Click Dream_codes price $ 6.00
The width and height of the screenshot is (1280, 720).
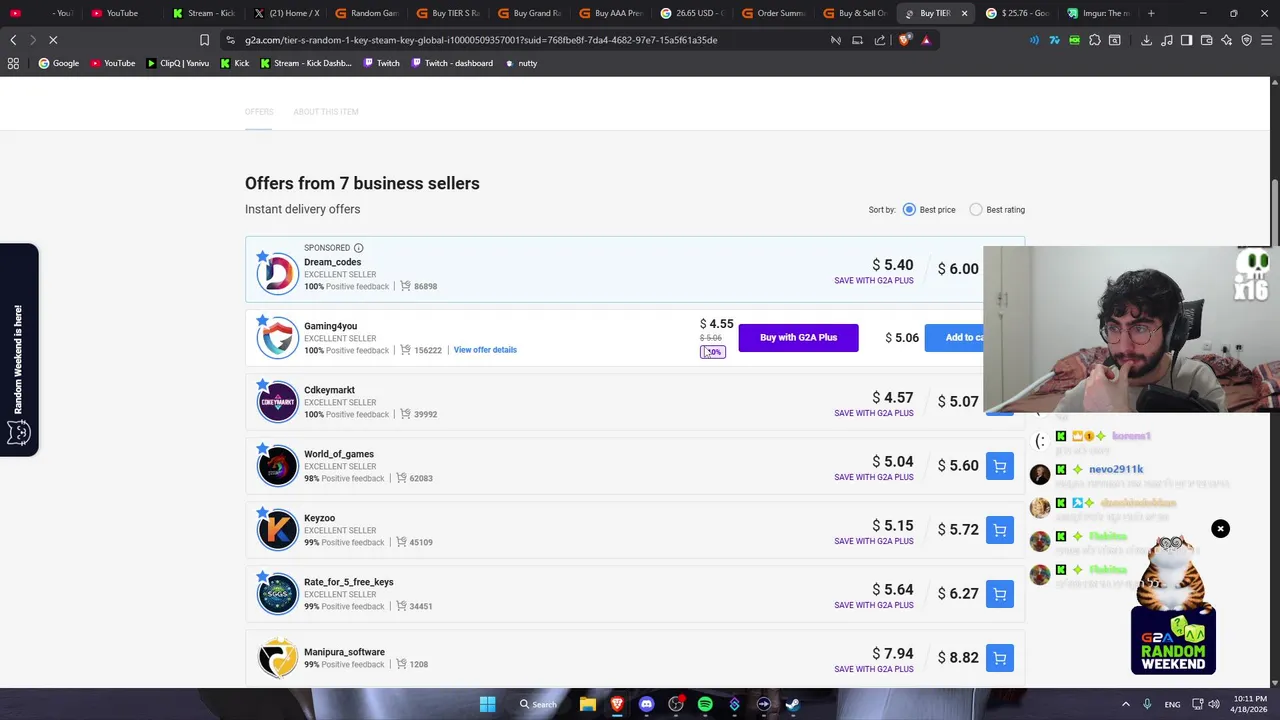(x=958, y=269)
